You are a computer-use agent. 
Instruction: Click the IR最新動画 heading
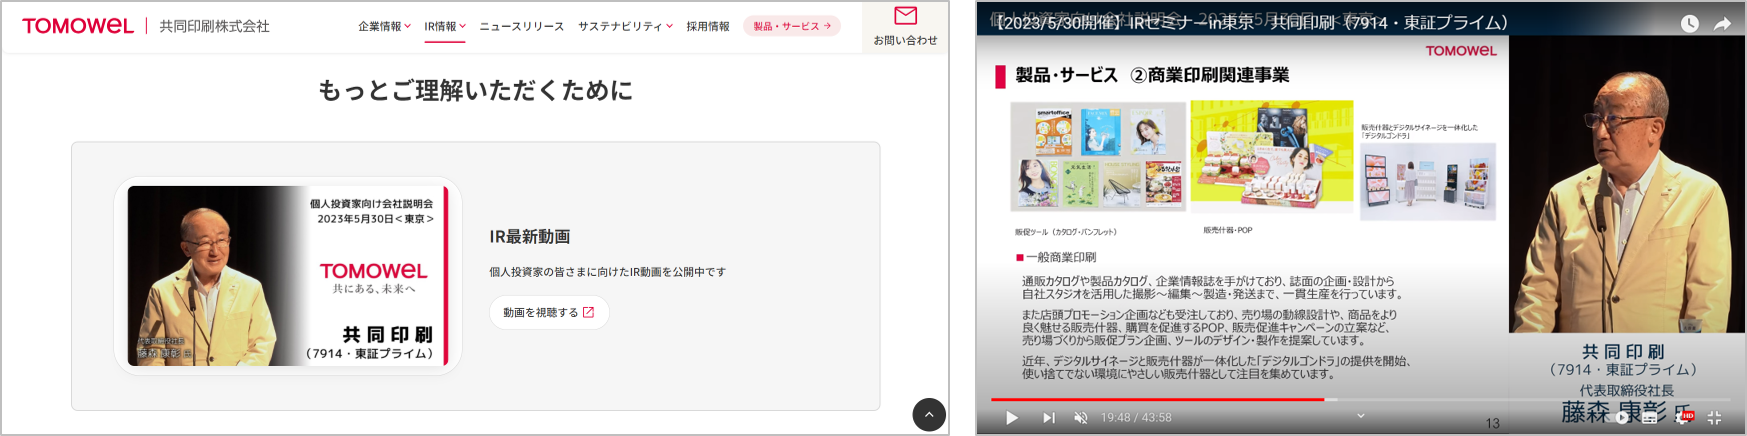coord(530,237)
